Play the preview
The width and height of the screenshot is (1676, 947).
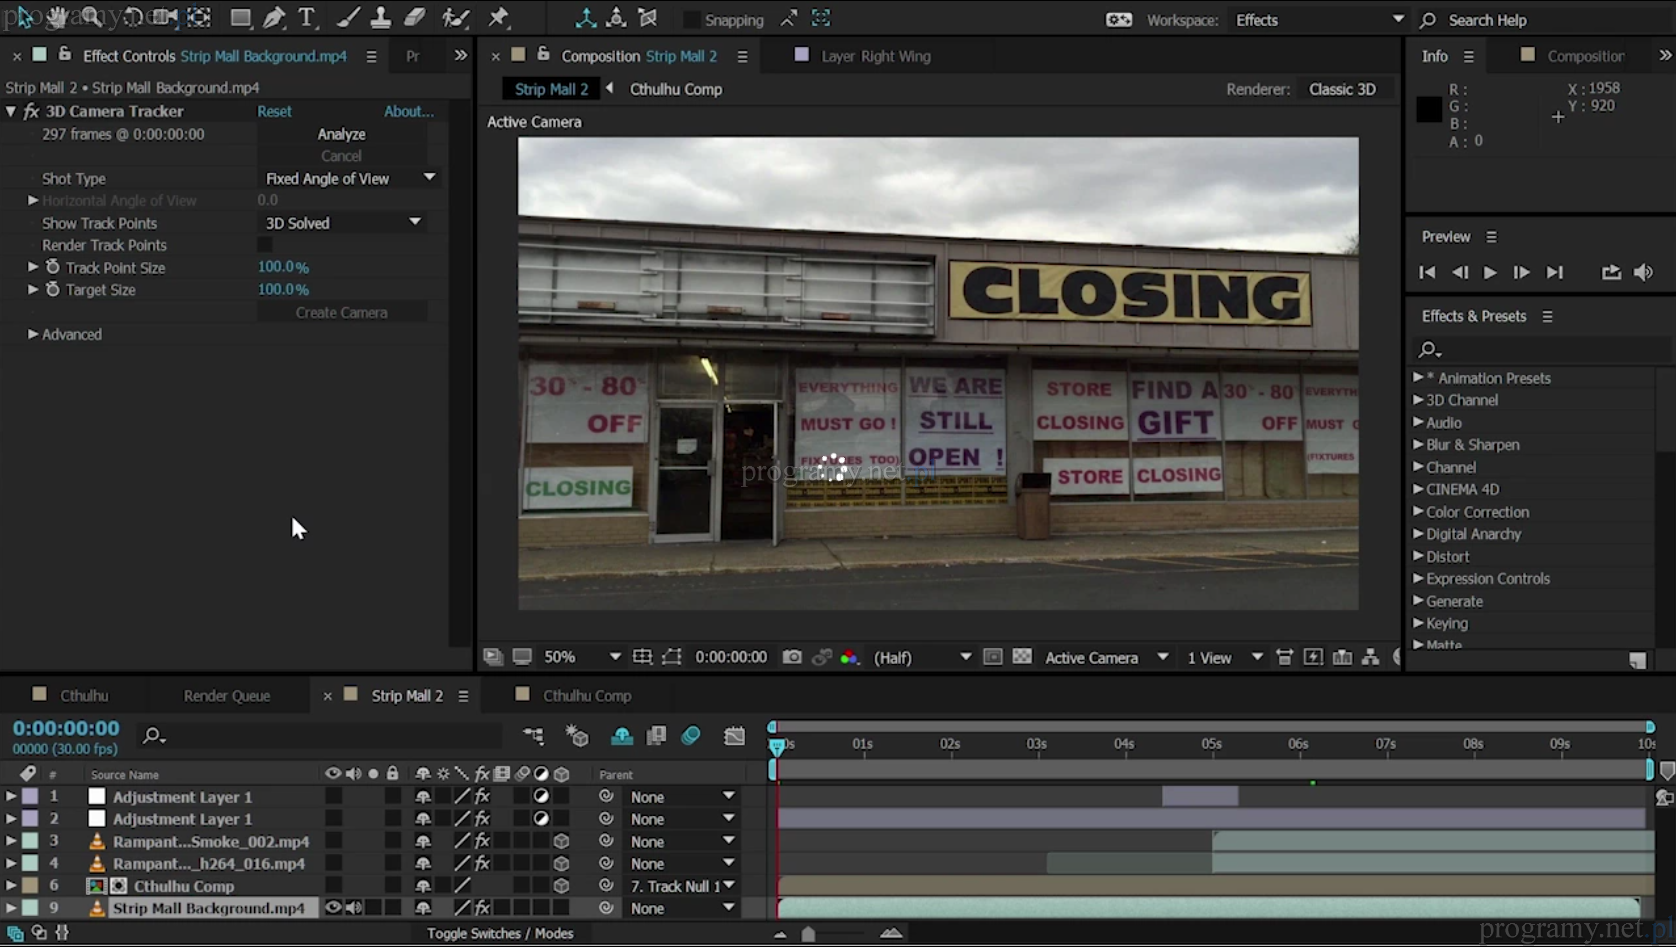(1489, 272)
